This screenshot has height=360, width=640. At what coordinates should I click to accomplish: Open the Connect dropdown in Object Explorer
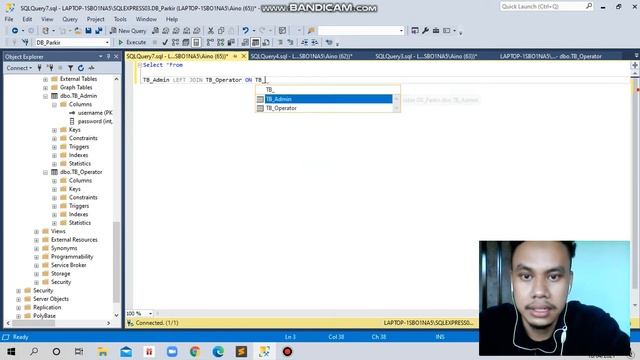pyautogui.click(x=19, y=68)
